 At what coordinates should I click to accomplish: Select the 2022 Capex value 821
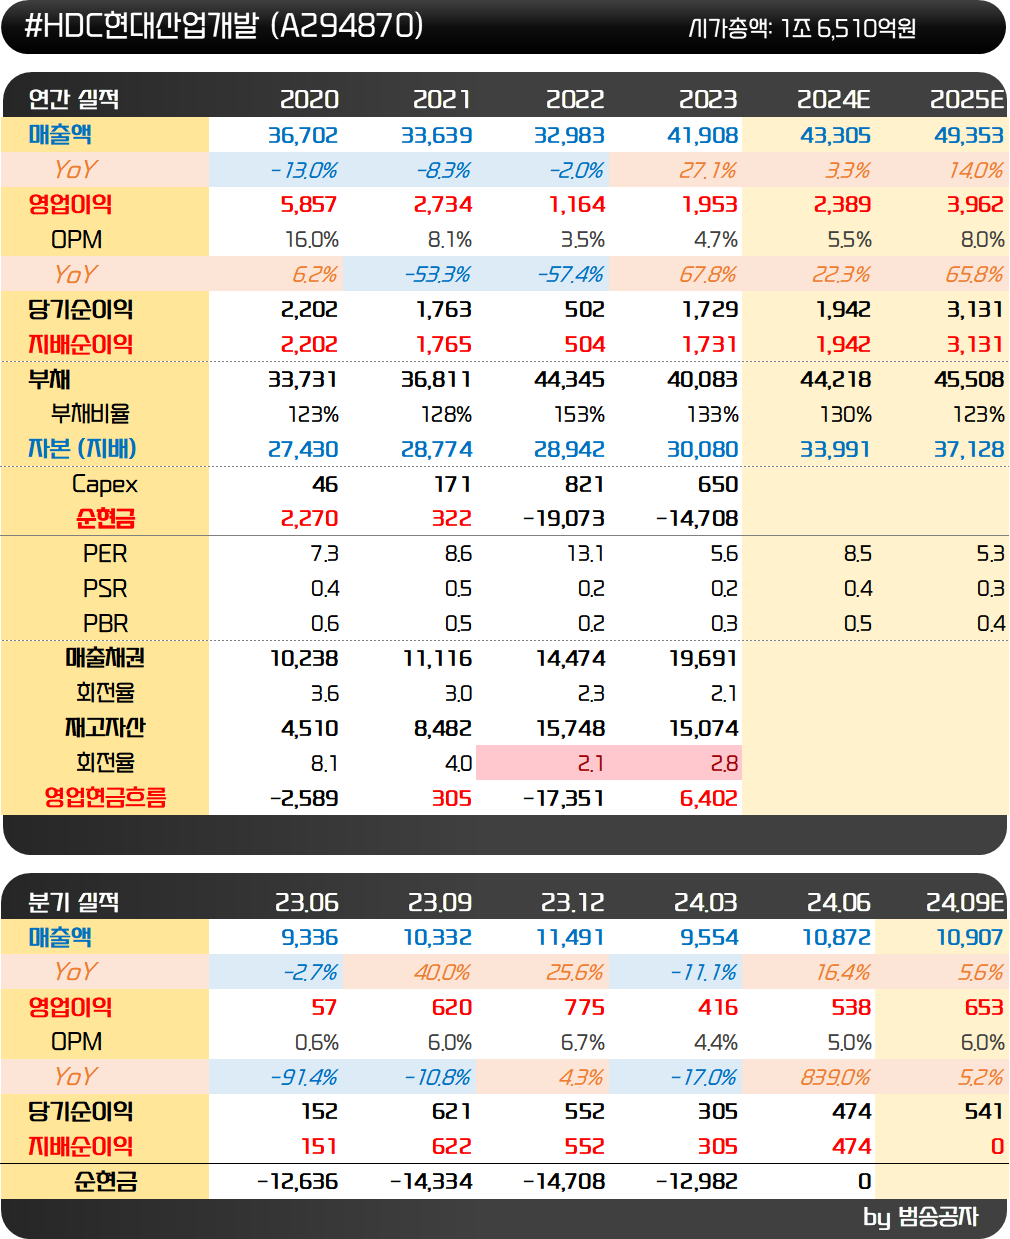585,484
